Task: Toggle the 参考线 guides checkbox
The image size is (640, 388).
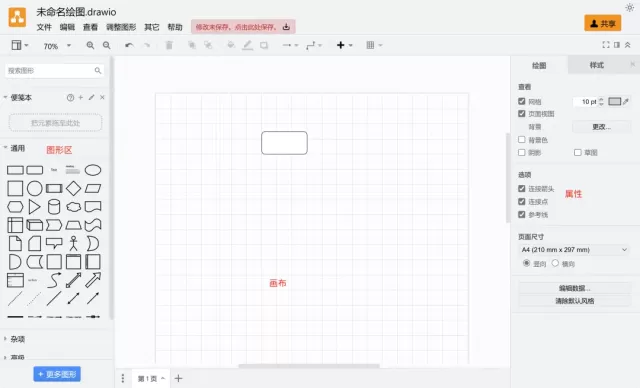Action: (522, 214)
